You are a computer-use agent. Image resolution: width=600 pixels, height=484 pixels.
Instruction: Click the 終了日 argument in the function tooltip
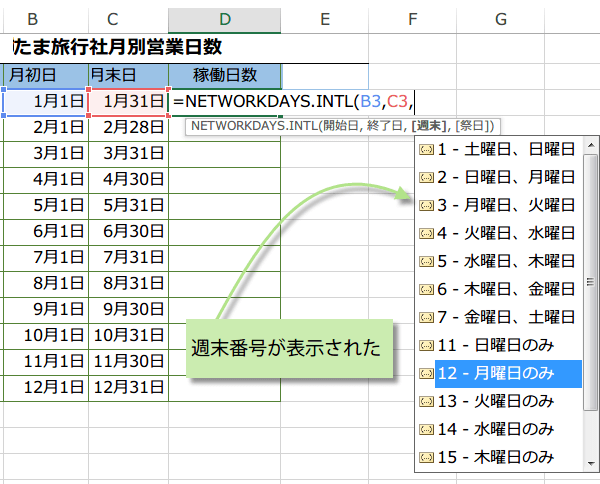[x=385, y=126]
